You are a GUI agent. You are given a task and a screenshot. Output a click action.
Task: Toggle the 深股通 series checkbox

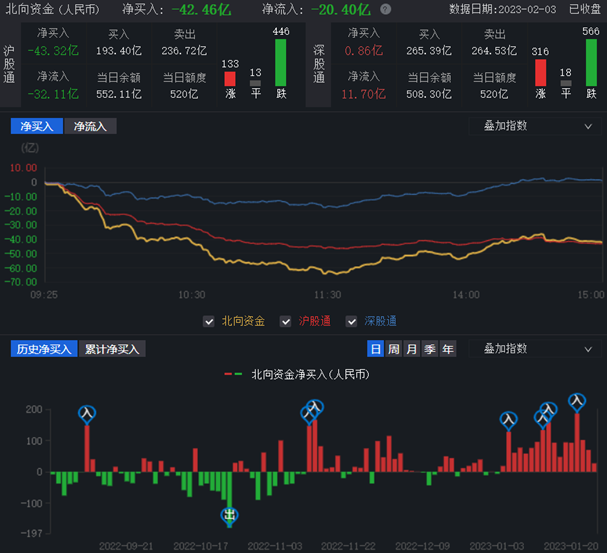(x=353, y=321)
